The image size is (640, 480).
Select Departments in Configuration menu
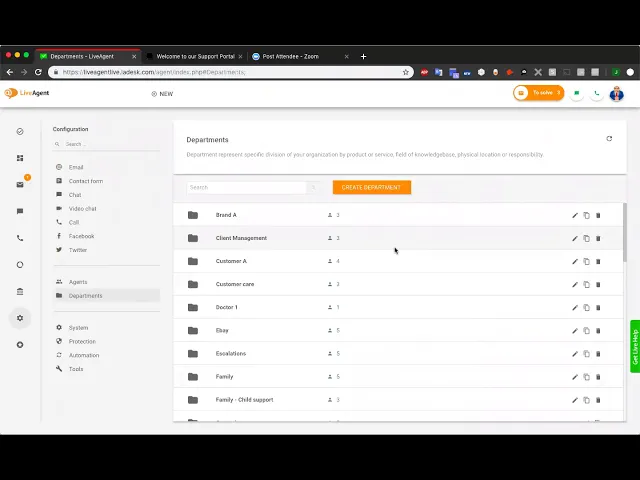(107, 296)
